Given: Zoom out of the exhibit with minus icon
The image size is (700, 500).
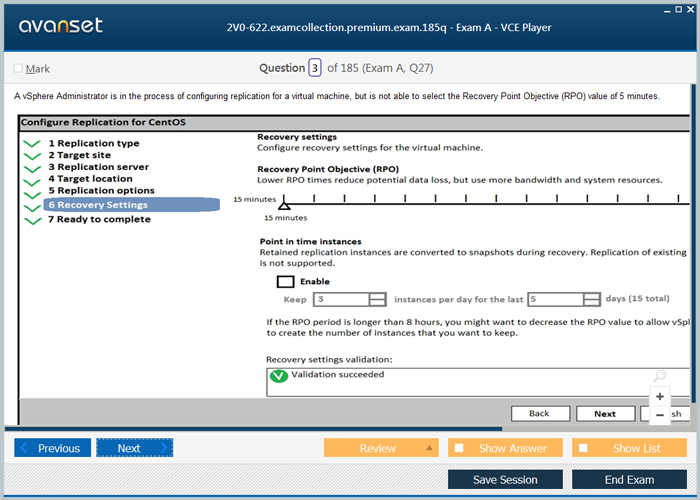Looking at the screenshot, I should [660, 415].
